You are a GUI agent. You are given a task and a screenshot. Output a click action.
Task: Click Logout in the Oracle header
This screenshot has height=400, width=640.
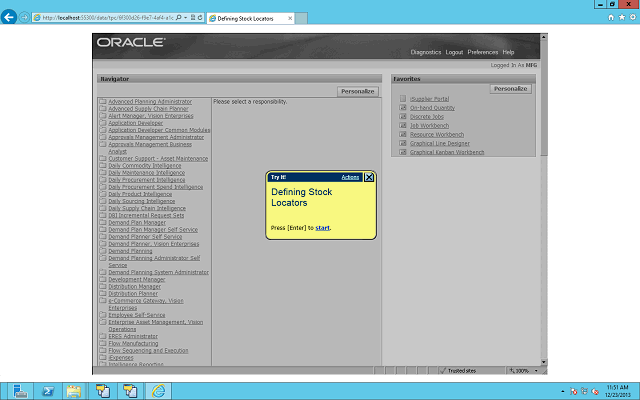pyautogui.click(x=454, y=52)
